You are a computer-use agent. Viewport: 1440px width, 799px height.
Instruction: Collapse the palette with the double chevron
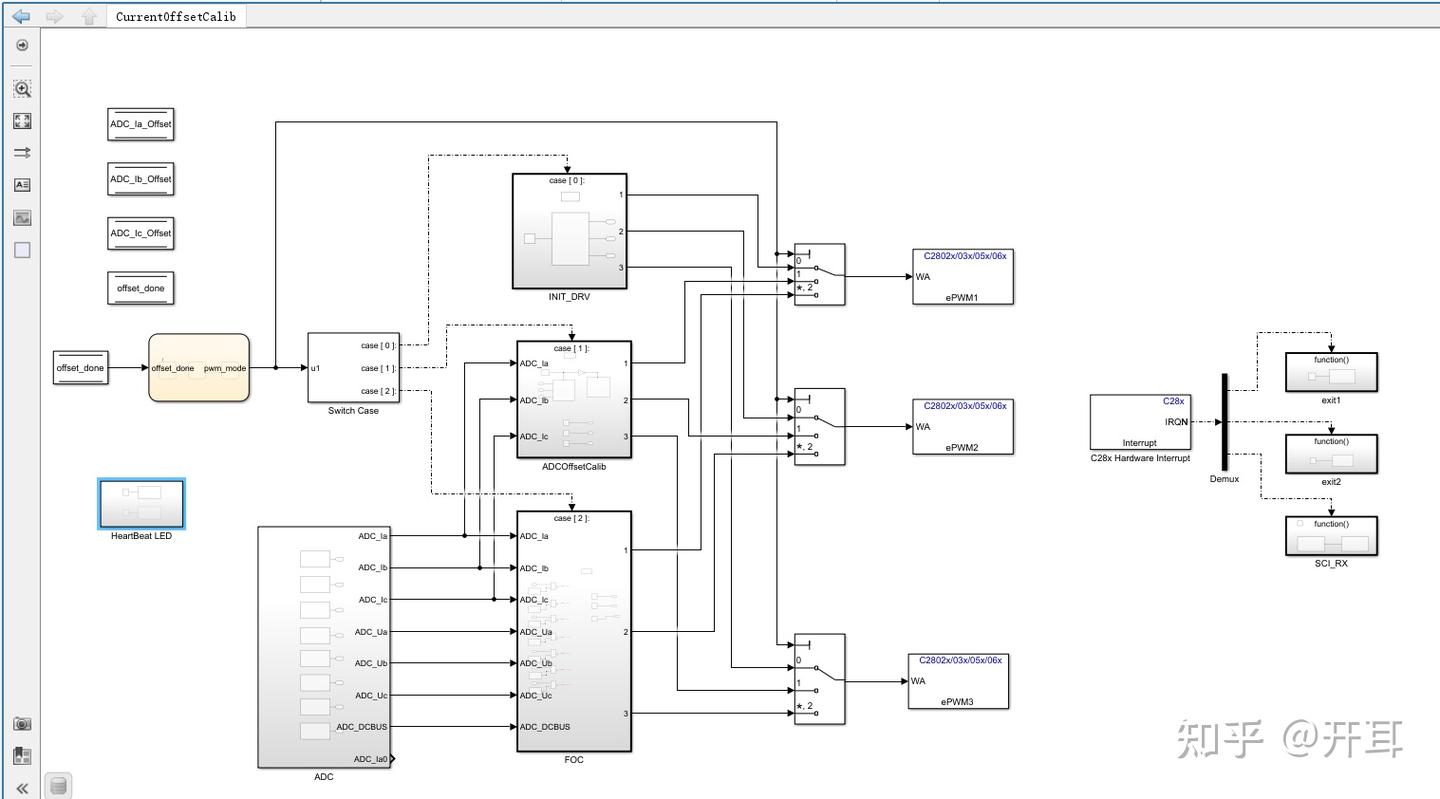point(21,788)
